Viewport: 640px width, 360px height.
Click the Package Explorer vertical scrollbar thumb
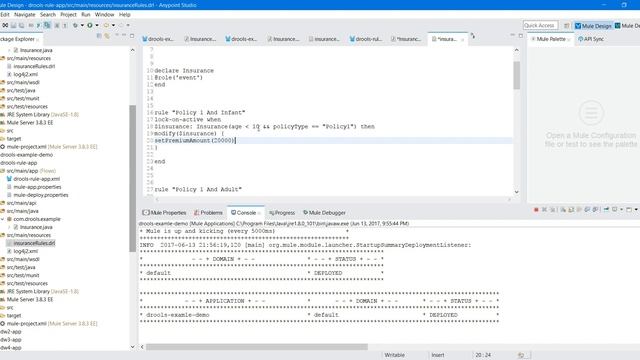132,178
